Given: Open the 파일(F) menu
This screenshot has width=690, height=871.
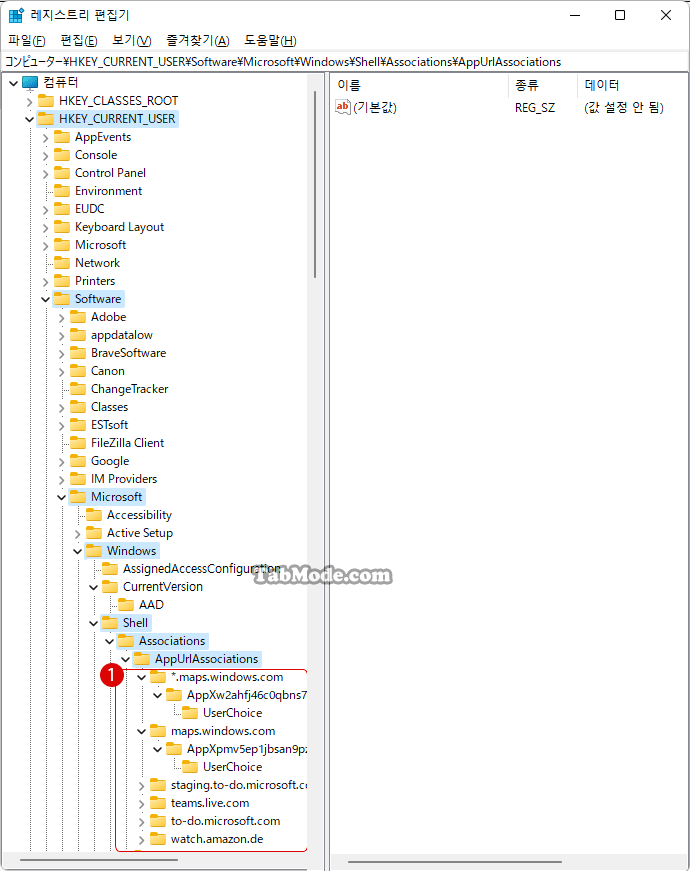Looking at the screenshot, I should [x=27, y=41].
